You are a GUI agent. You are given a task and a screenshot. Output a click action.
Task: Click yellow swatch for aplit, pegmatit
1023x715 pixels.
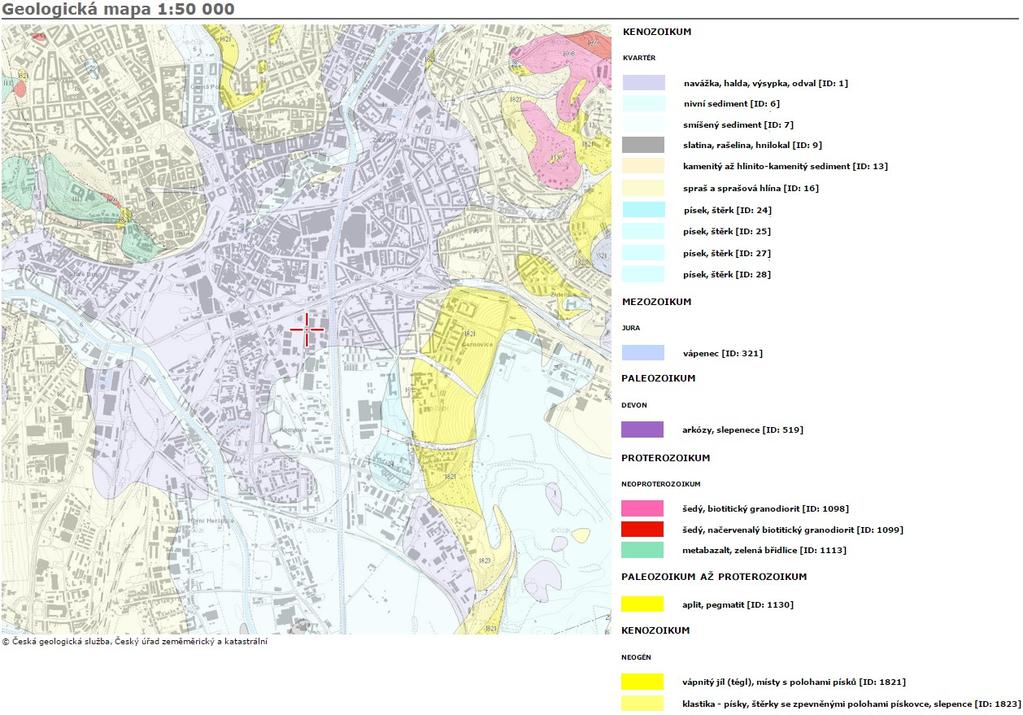pos(643,604)
